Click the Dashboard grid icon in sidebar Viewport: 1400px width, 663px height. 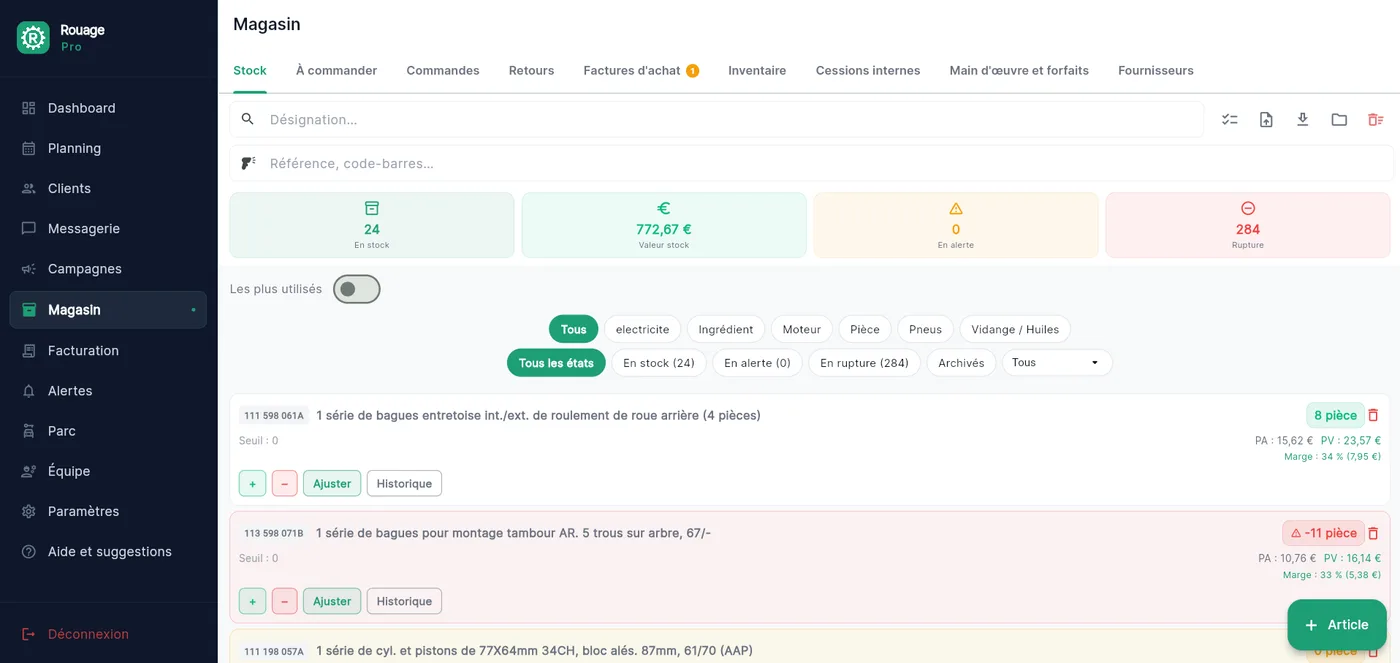tap(29, 108)
